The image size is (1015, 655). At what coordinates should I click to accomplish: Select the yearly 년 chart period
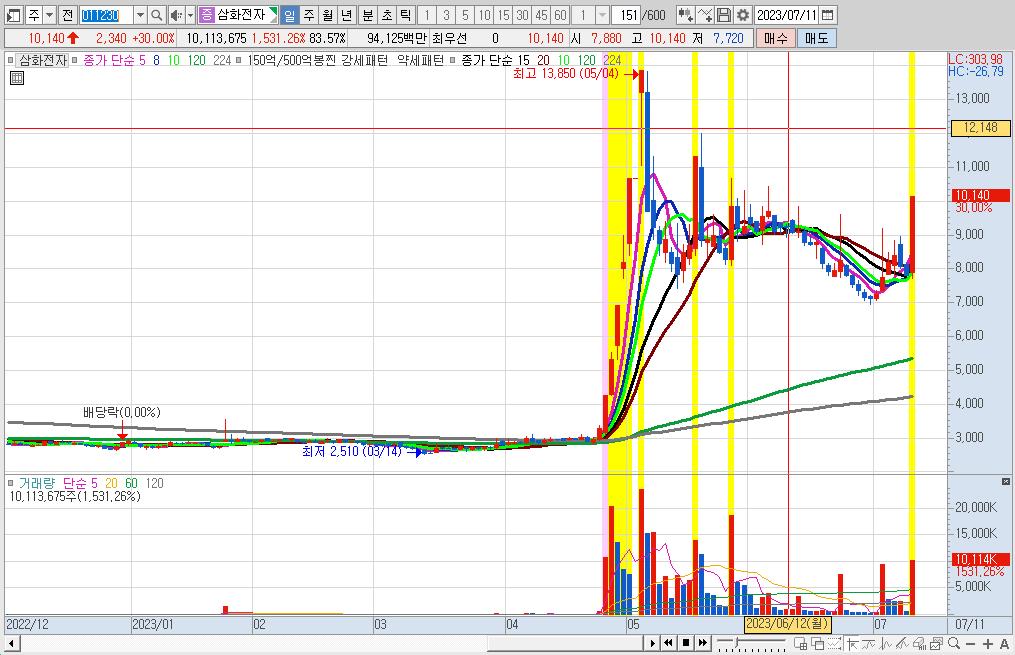pyautogui.click(x=347, y=15)
